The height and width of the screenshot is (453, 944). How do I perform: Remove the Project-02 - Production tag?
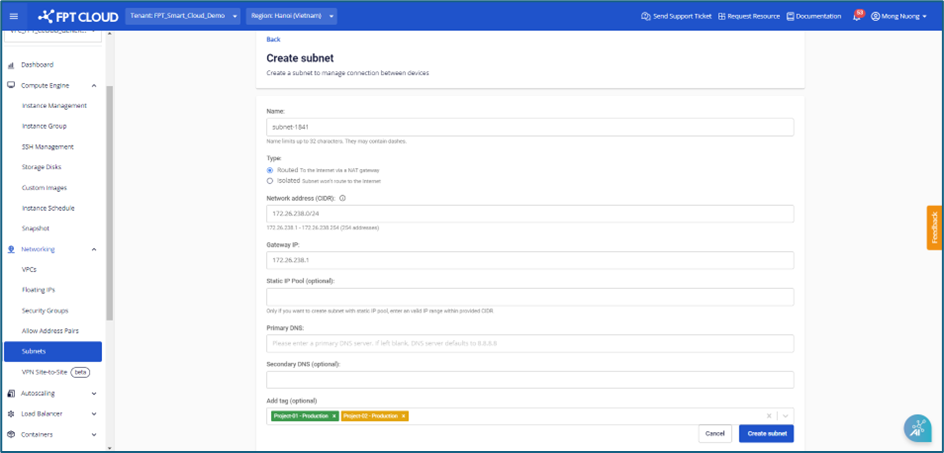click(x=404, y=416)
